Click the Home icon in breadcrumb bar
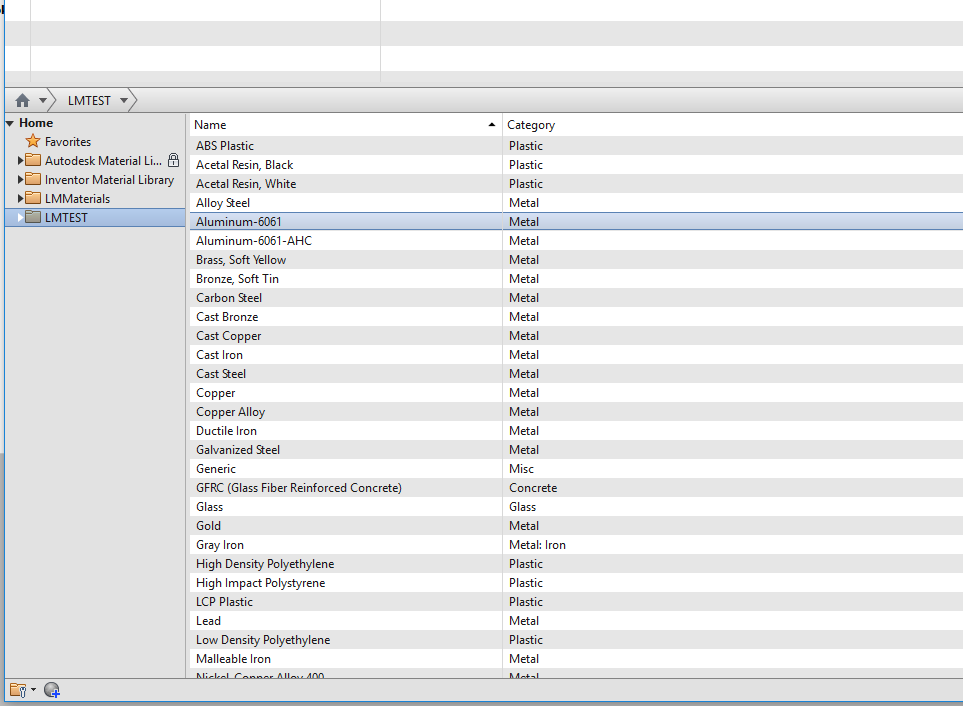 [23, 100]
